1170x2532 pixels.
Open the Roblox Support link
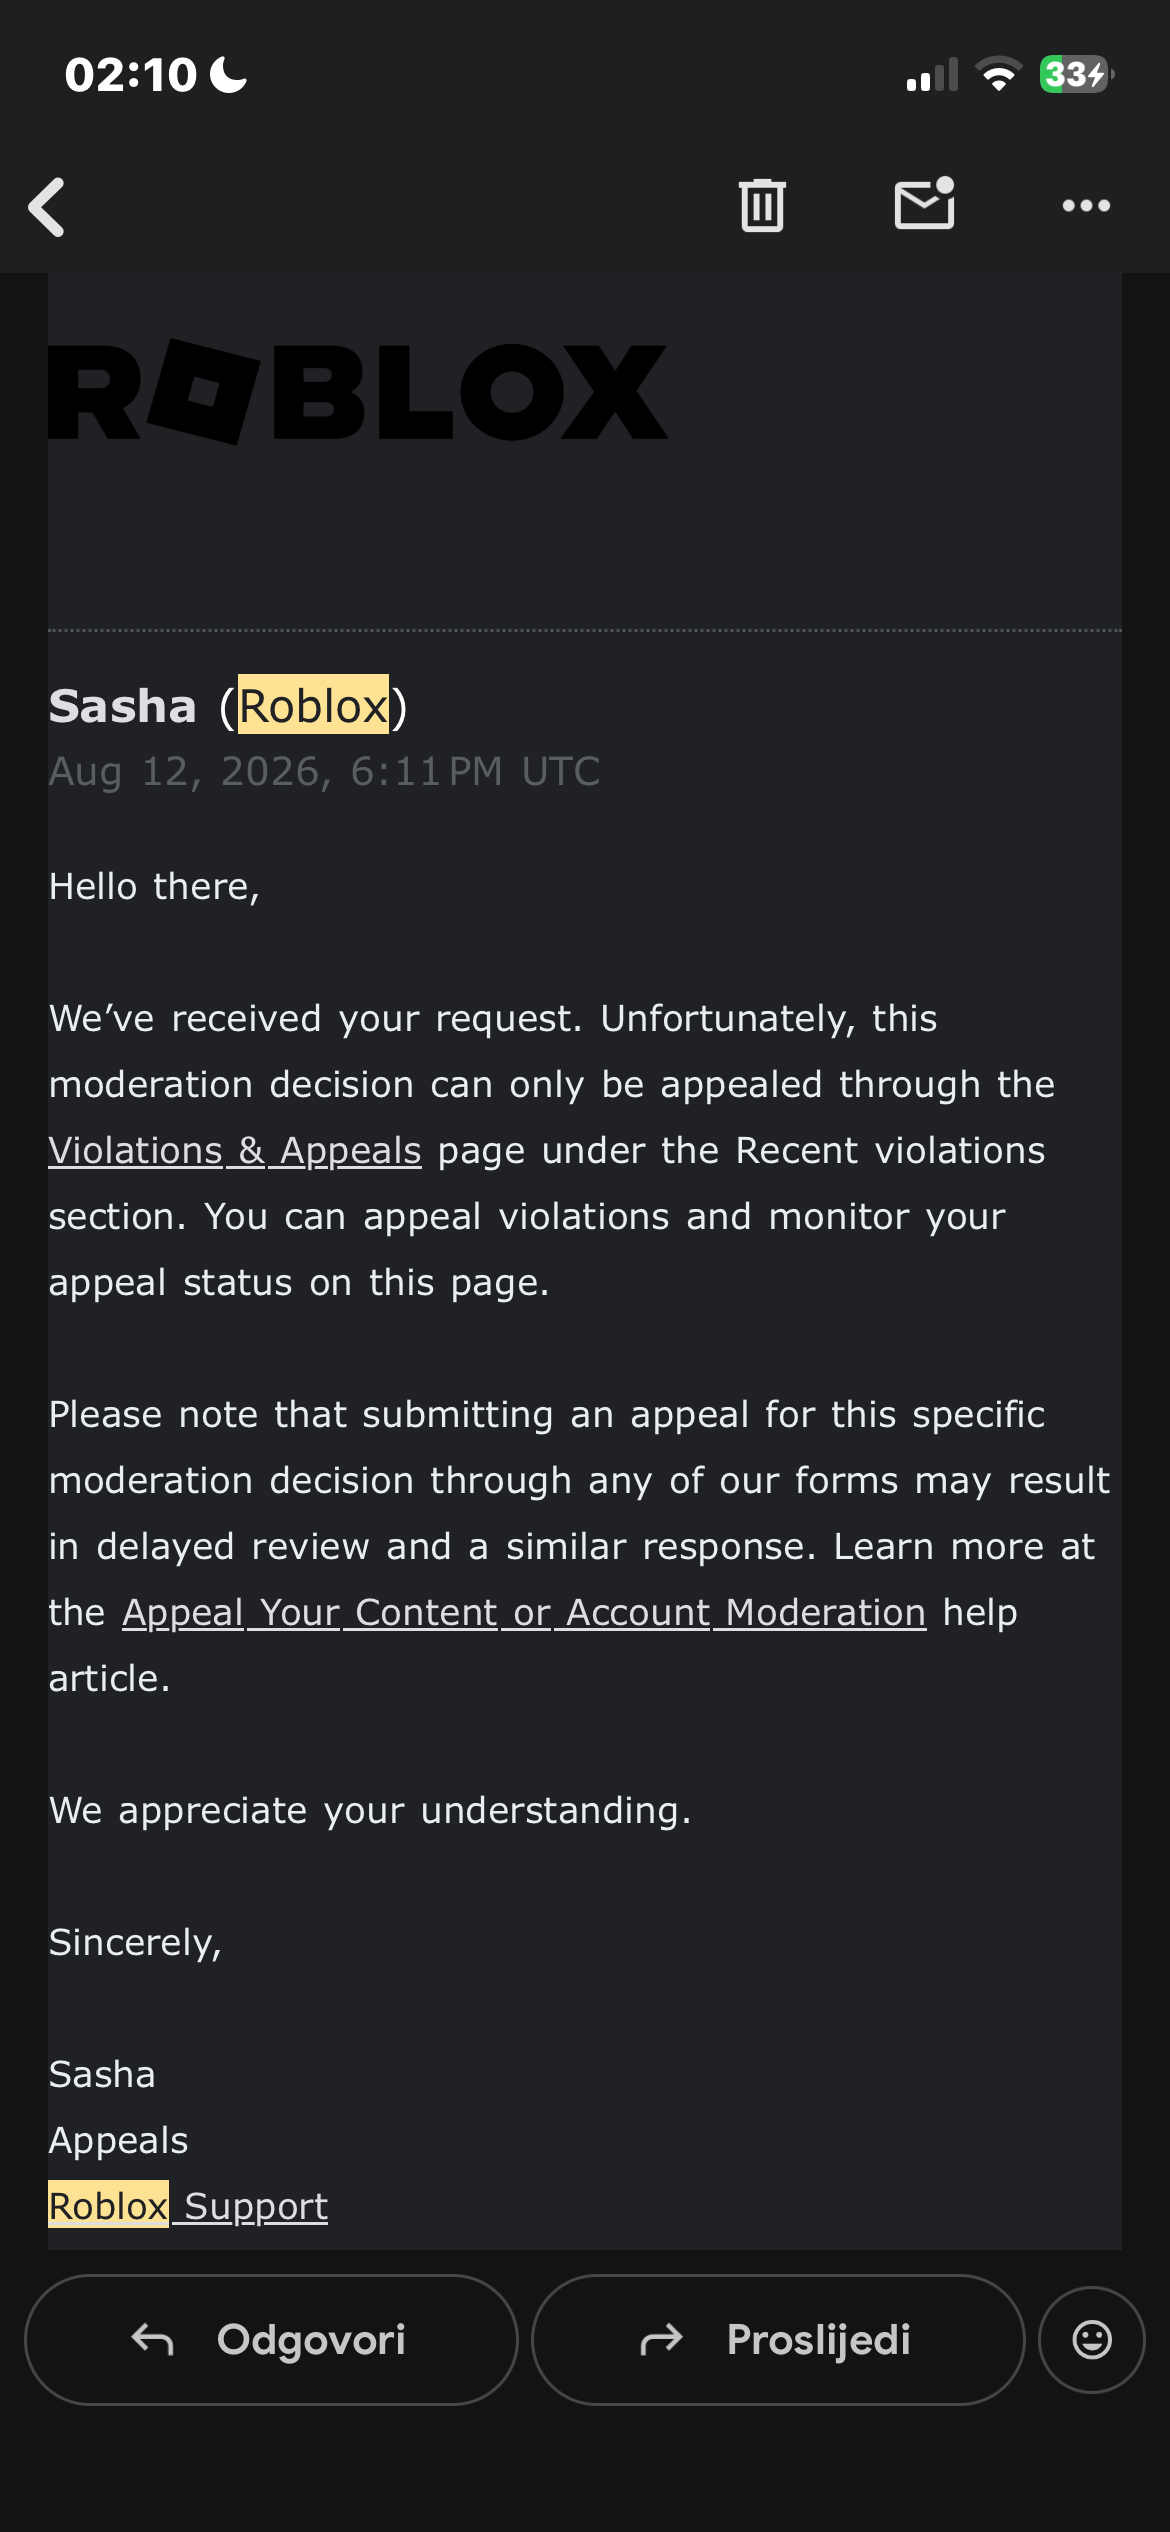tap(188, 2206)
